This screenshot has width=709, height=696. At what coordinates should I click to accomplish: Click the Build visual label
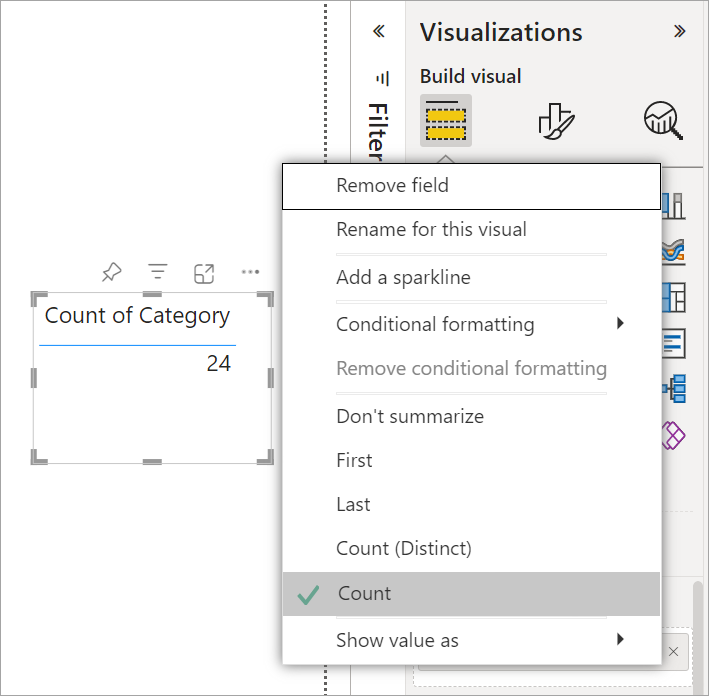pyautogui.click(x=470, y=76)
